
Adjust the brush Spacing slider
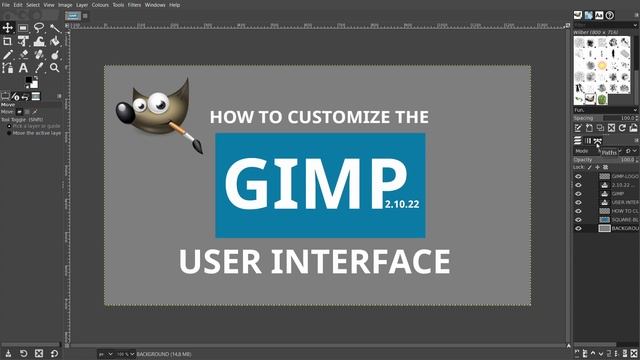(605, 118)
